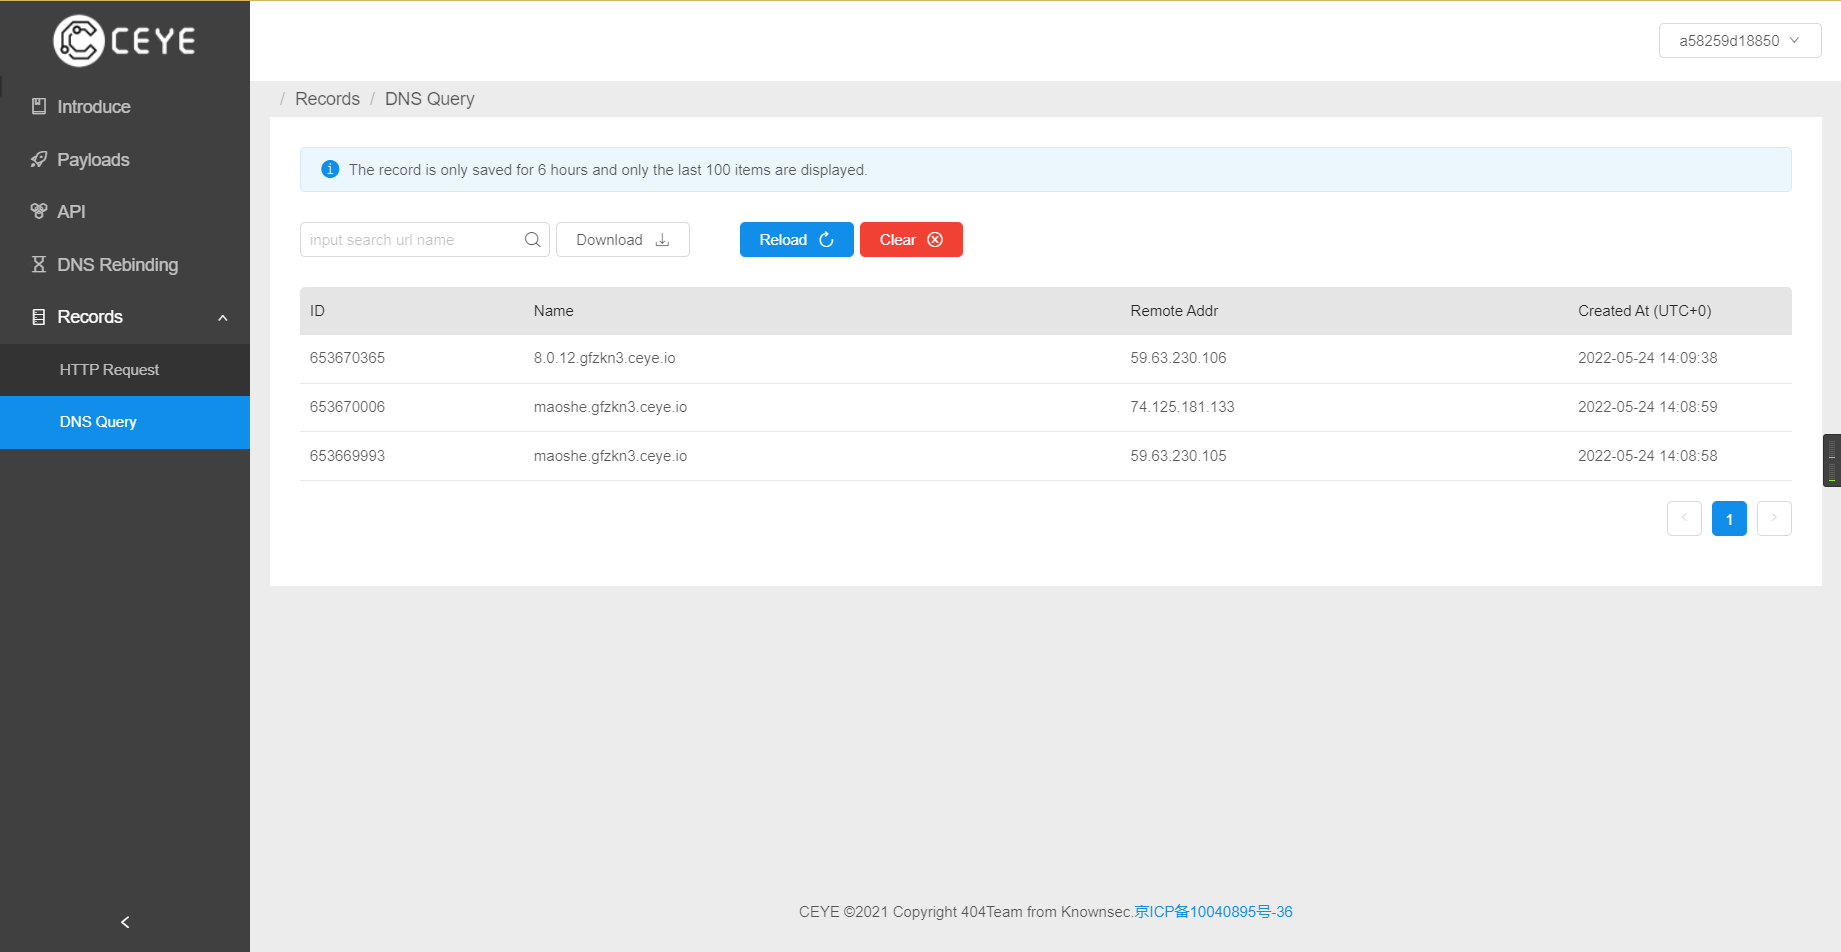Click timestamp 2022-05-24 14:08:58
This screenshot has width=1841, height=952.
1648,456
